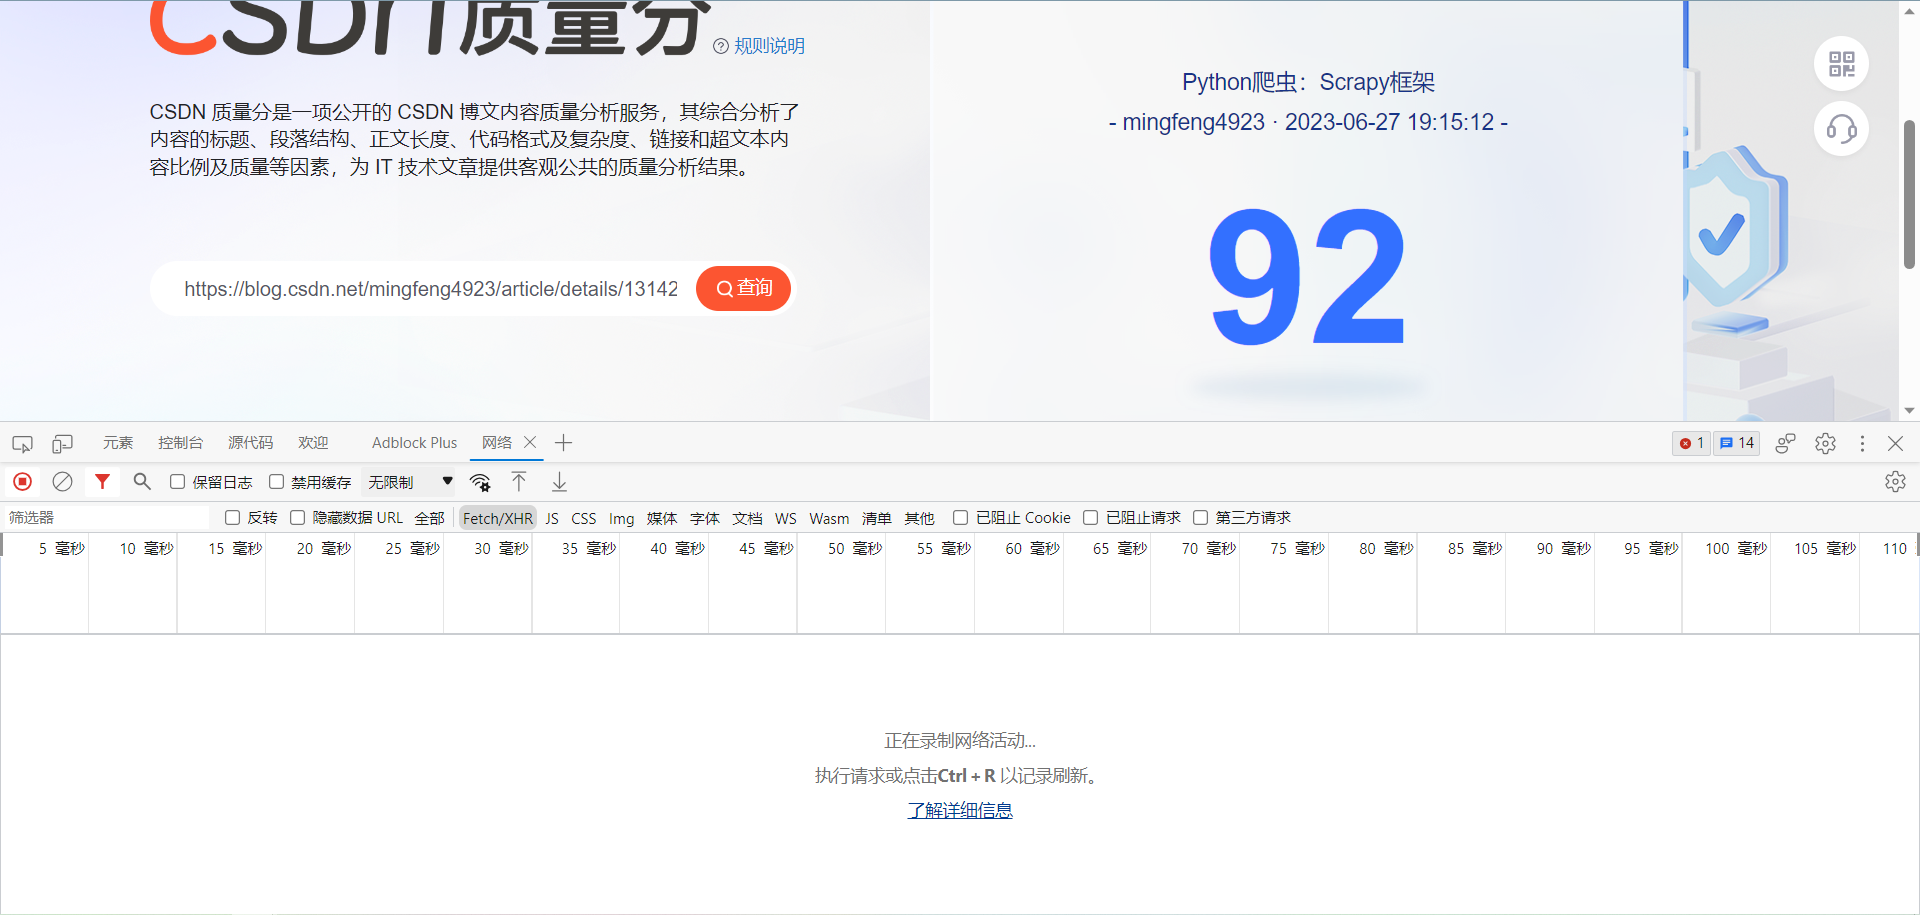Filter requests by 媒体
The width and height of the screenshot is (1920, 915).
[662, 518]
